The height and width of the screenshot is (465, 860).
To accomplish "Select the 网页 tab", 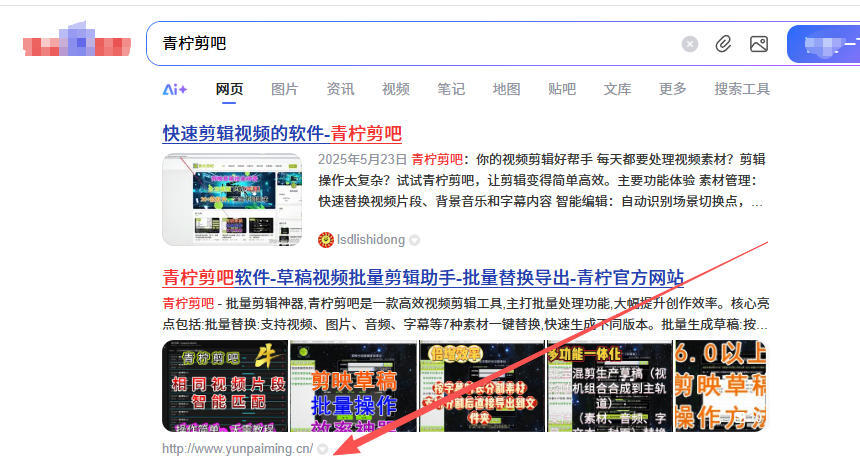I will 229,89.
